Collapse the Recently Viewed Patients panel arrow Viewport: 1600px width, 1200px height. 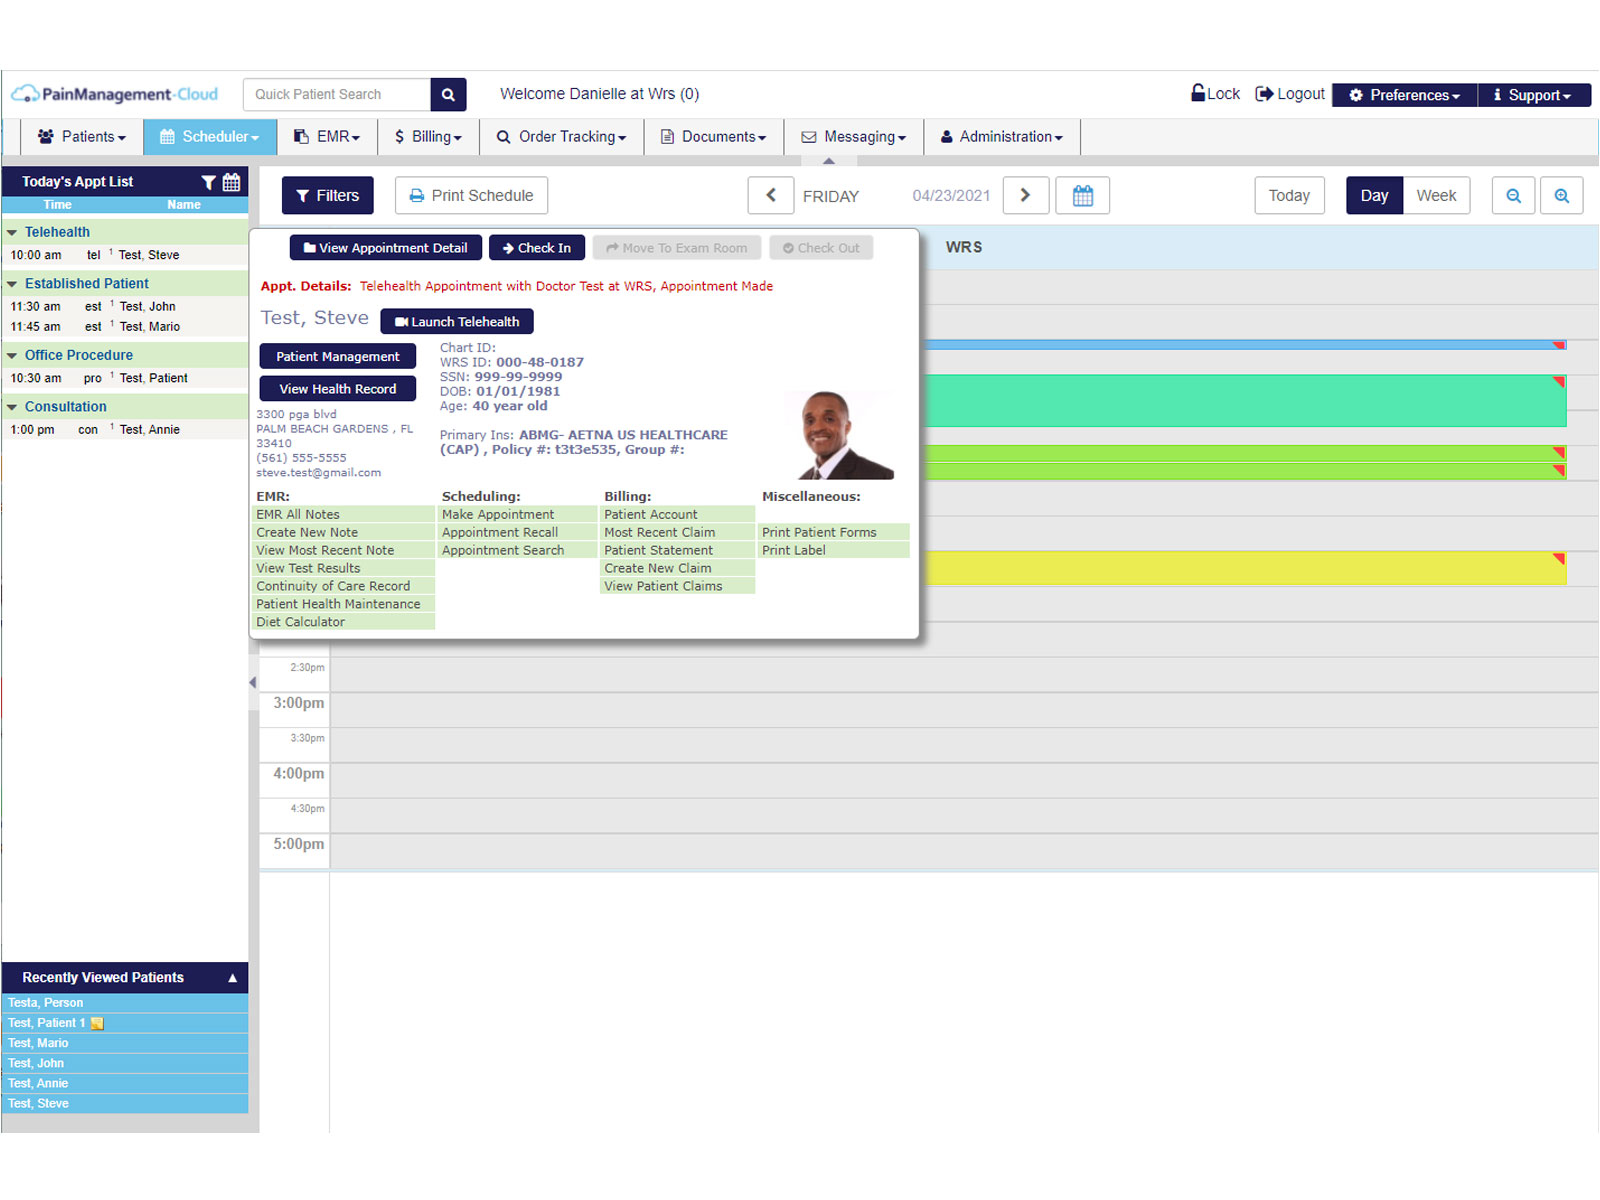click(233, 978)
